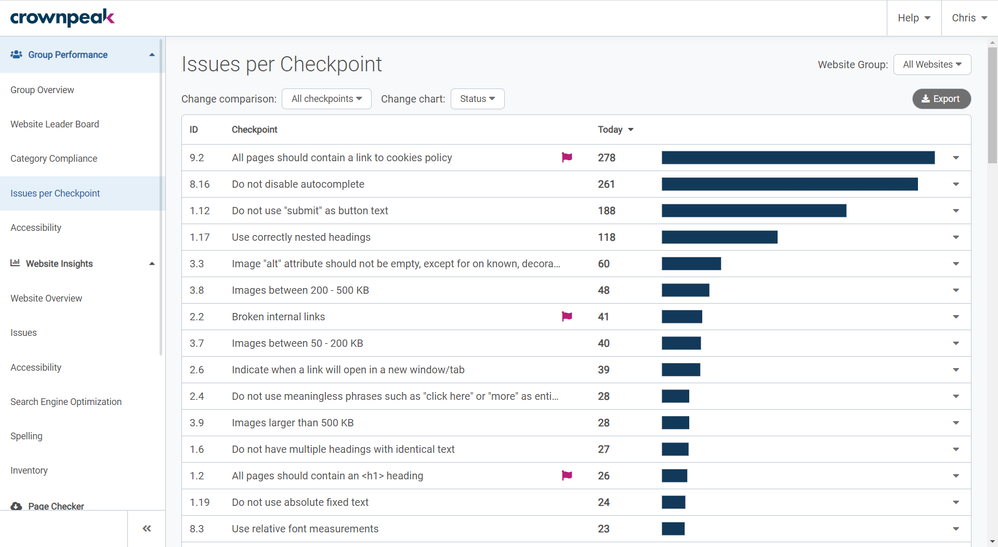Viewport: 998px width, 547px height.
Task: Expand the Broken internal links row
Action: pyautogui.click(x=956, y=317)
